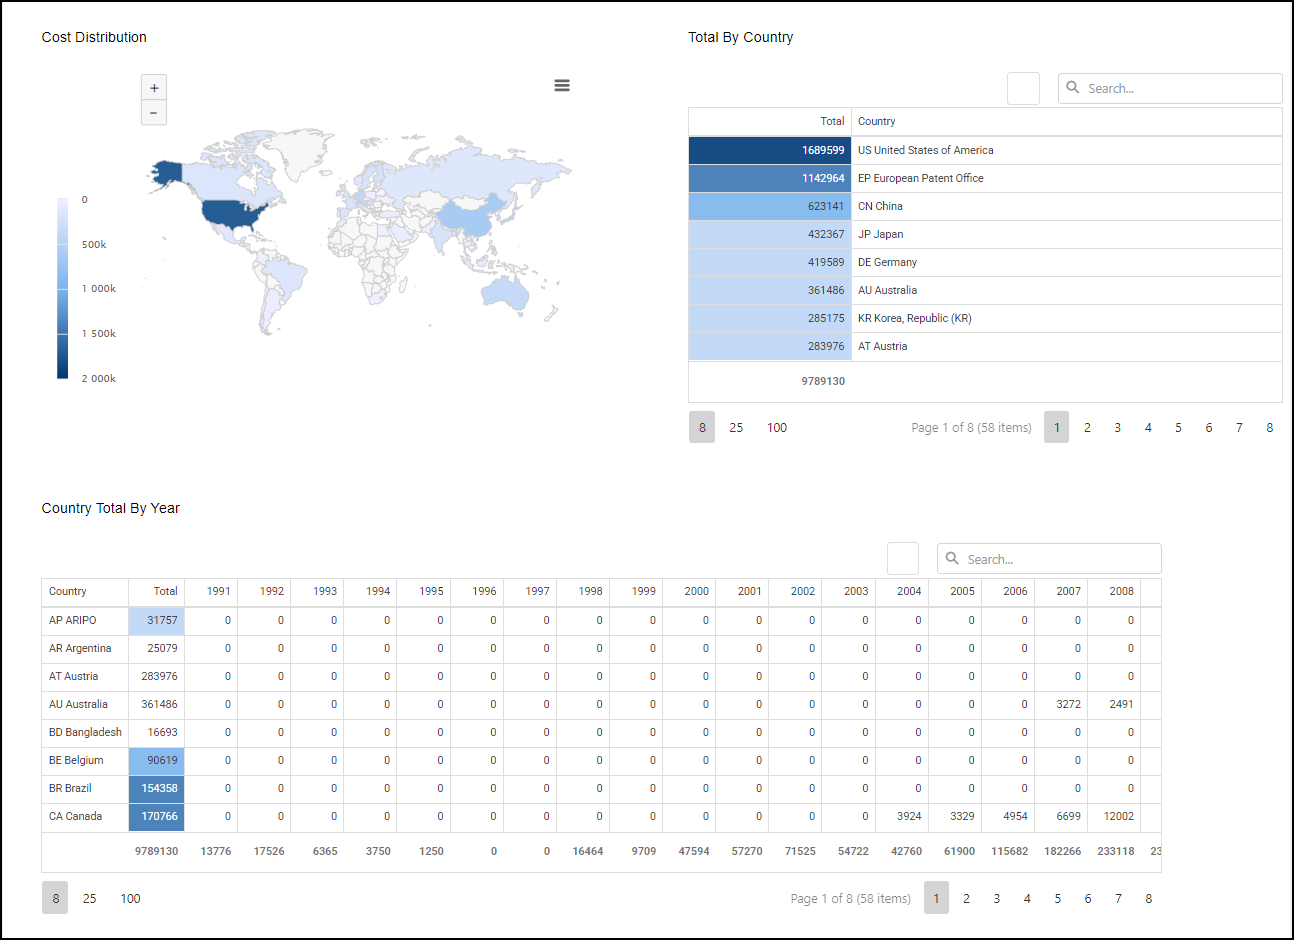
Task: Jump to page 8 of Total By Country
Action: pyautogui.click(x=1269, y=428)
